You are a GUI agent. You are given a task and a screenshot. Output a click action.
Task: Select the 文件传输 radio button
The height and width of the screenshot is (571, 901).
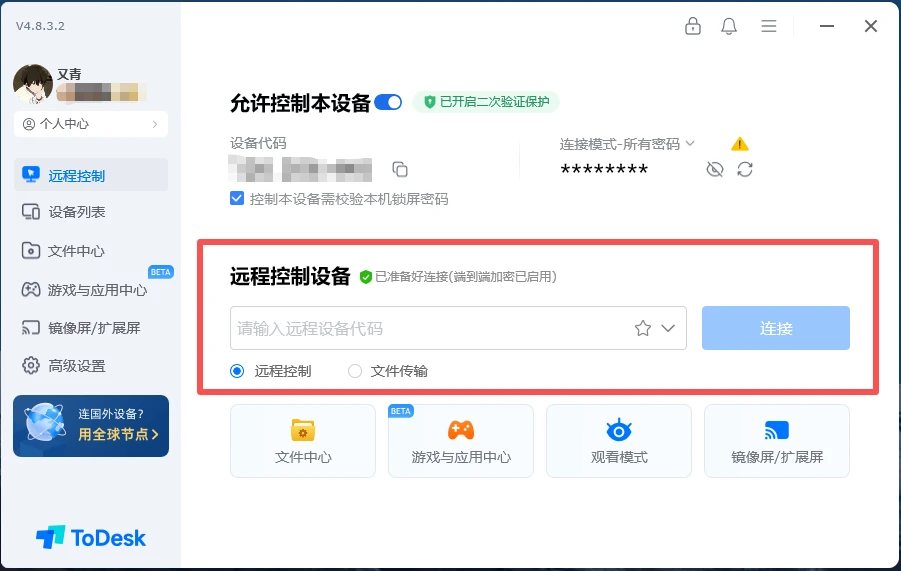click(355, 371)
